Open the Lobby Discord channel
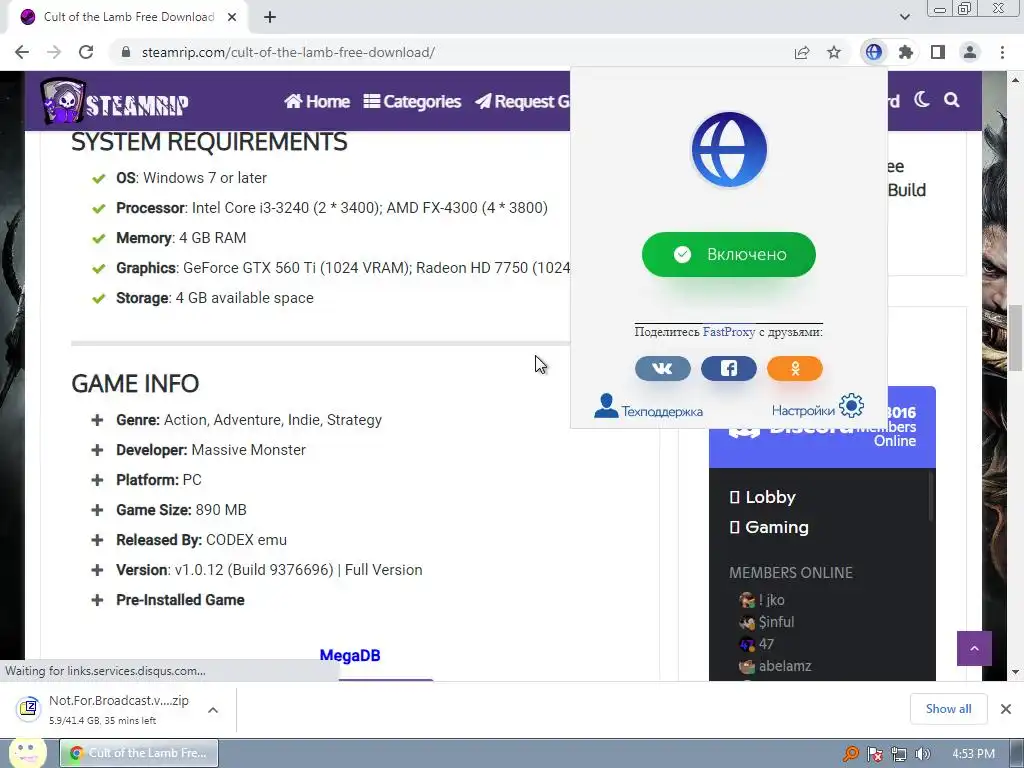Viewport: 1024px width, 768px height. (x=762, y=497)
